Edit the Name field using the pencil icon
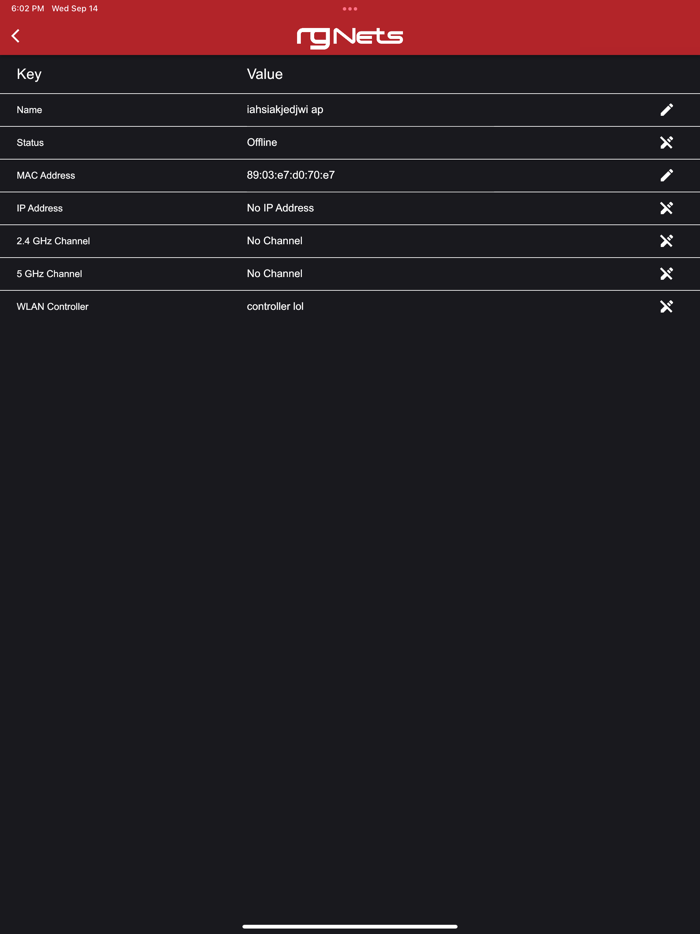700x934 pixels. pyautogui.click(x=667, y=110)
